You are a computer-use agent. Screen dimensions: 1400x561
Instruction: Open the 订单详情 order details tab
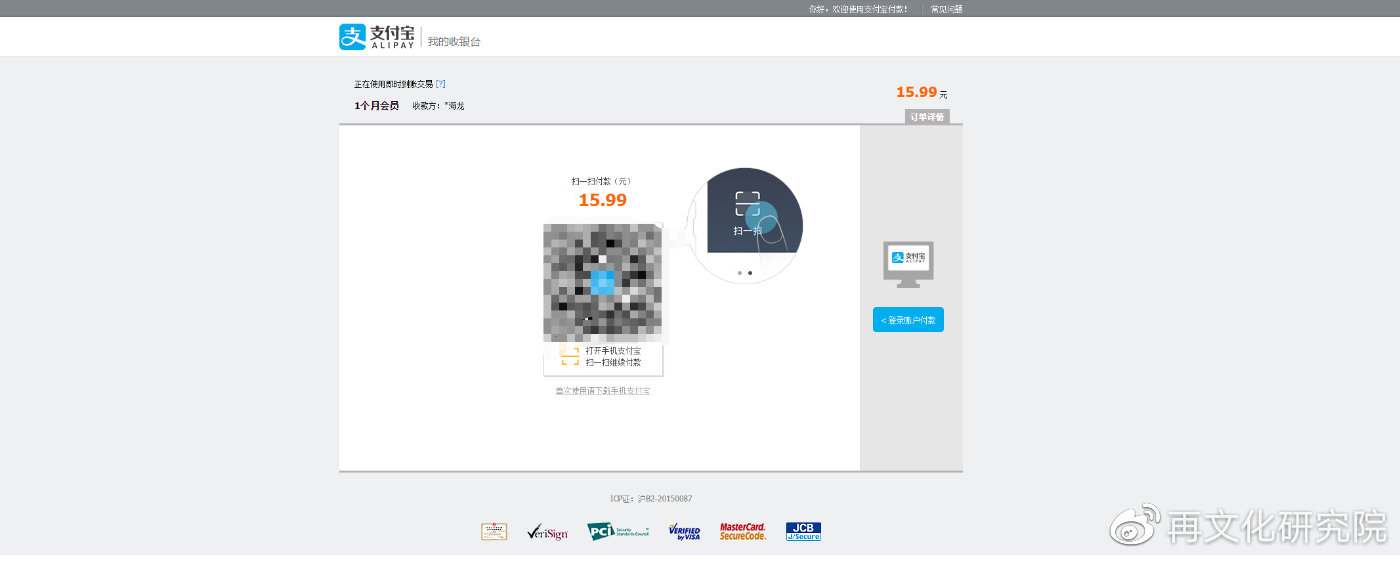927,117
